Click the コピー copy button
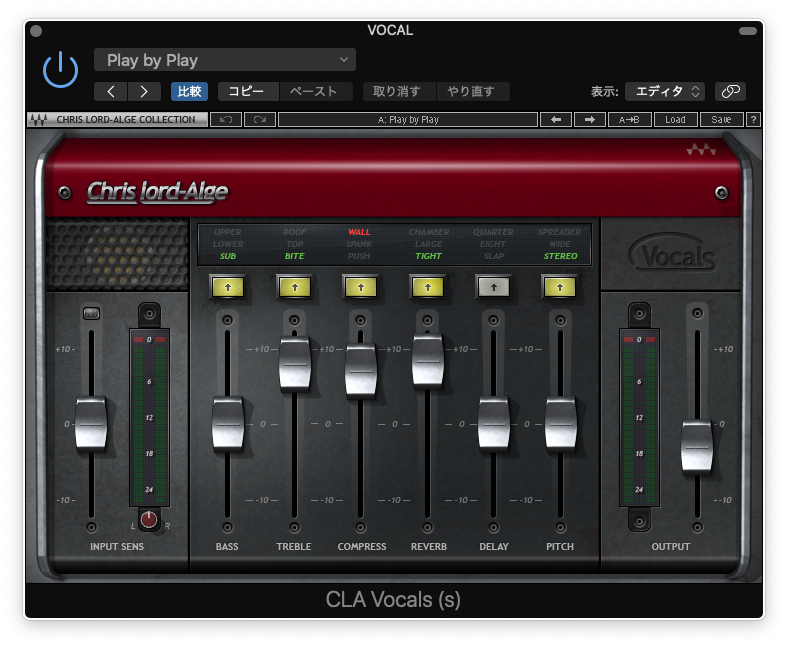The width and height of the screenshot is (788, 647). pos(248,91)
